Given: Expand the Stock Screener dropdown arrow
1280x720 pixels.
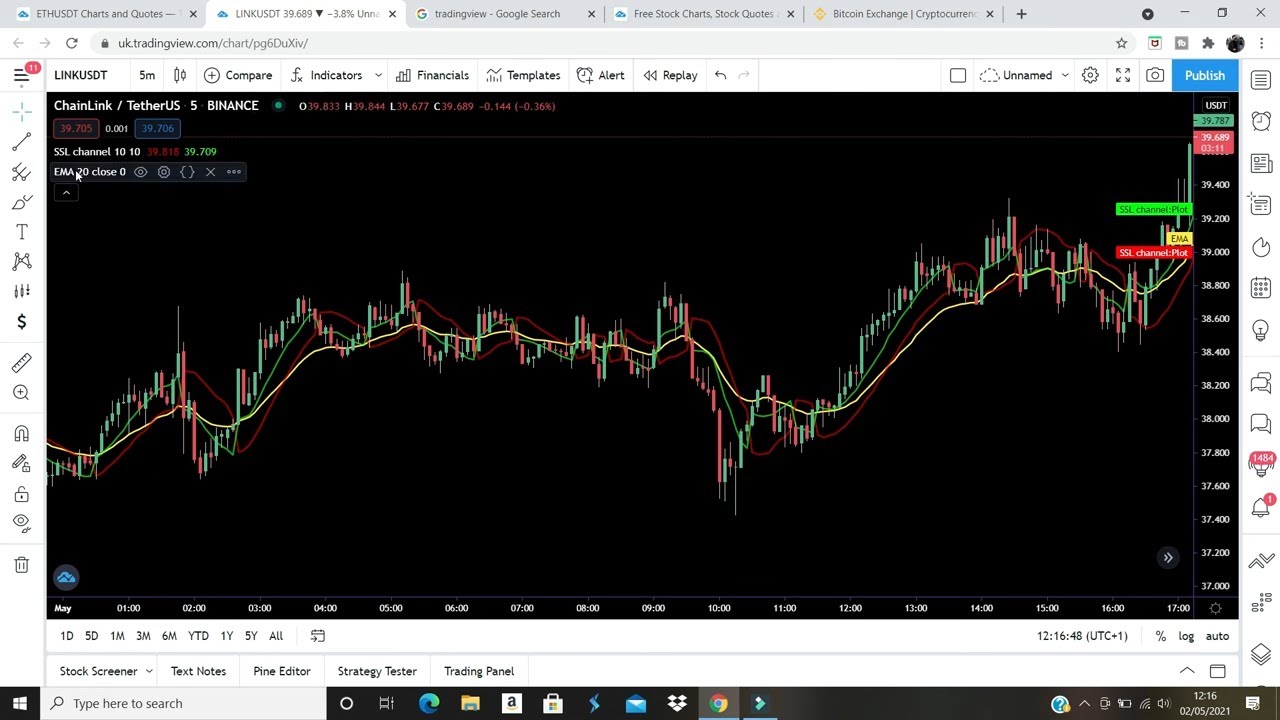Looking at the screenshot, I should click(149, 671).
